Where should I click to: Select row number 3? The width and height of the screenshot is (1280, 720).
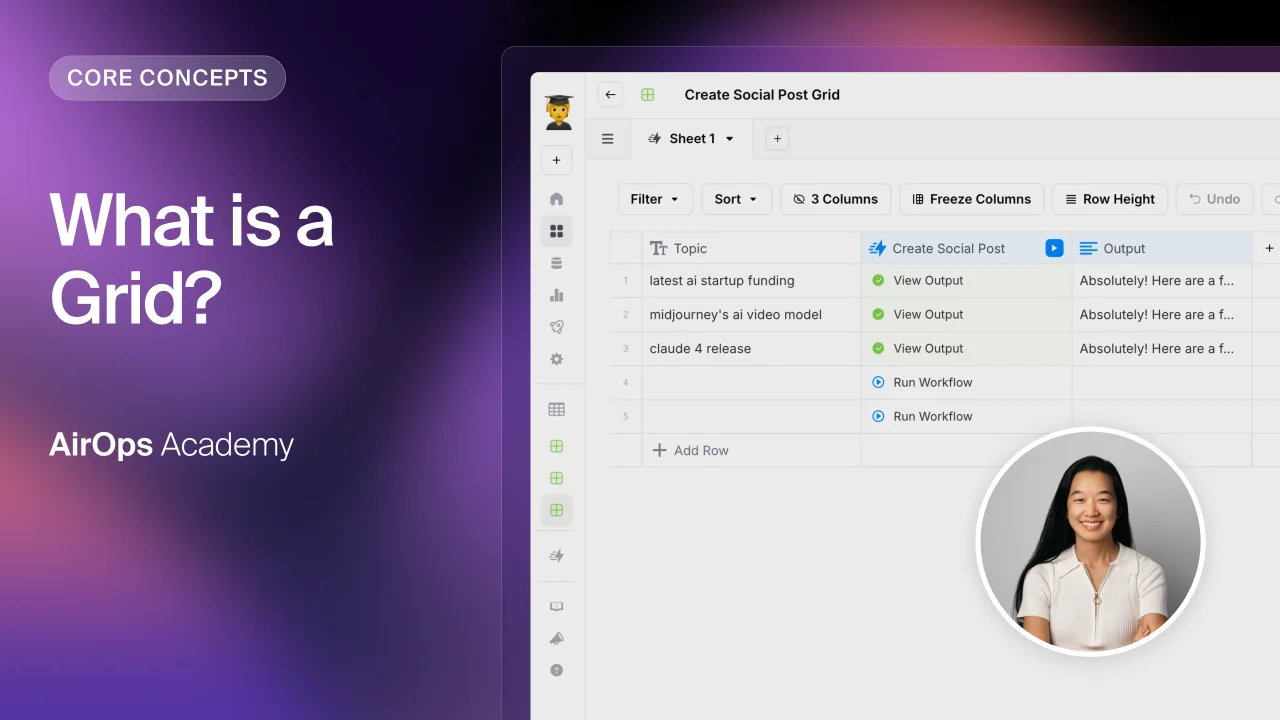pyautogui.click(x=626, y=349)
